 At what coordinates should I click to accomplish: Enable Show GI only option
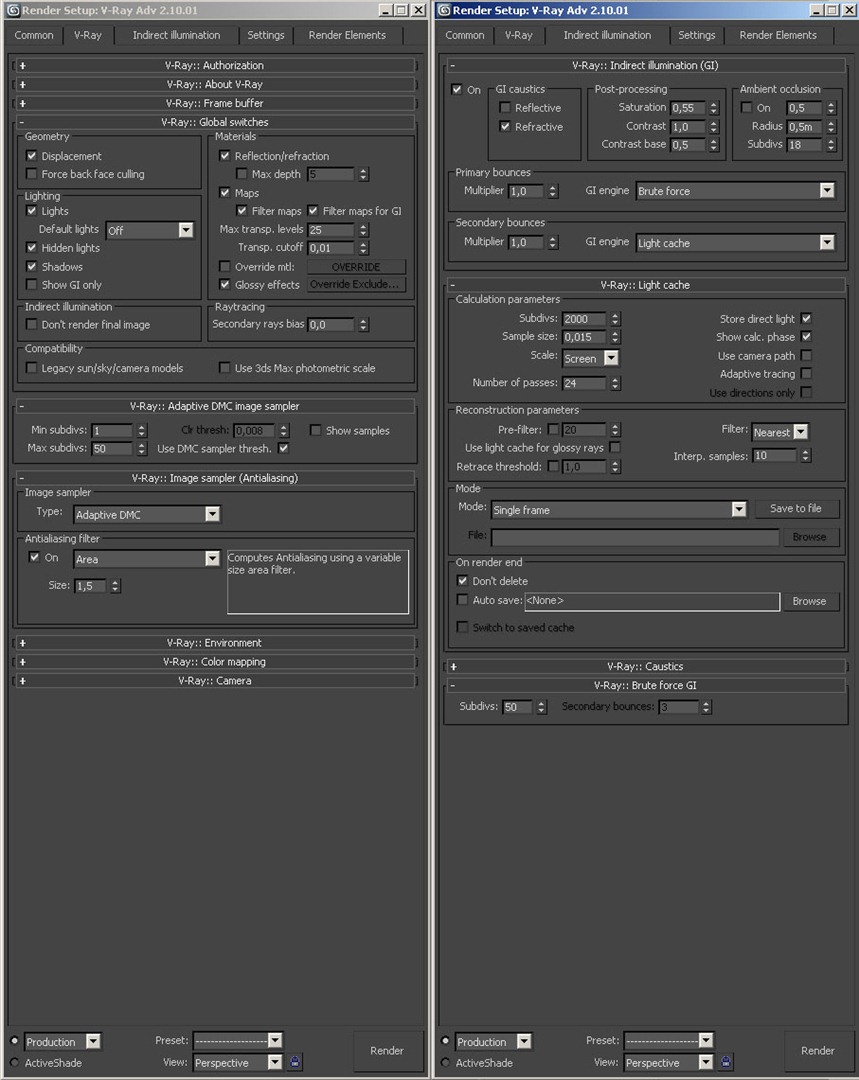coord(32,284)
